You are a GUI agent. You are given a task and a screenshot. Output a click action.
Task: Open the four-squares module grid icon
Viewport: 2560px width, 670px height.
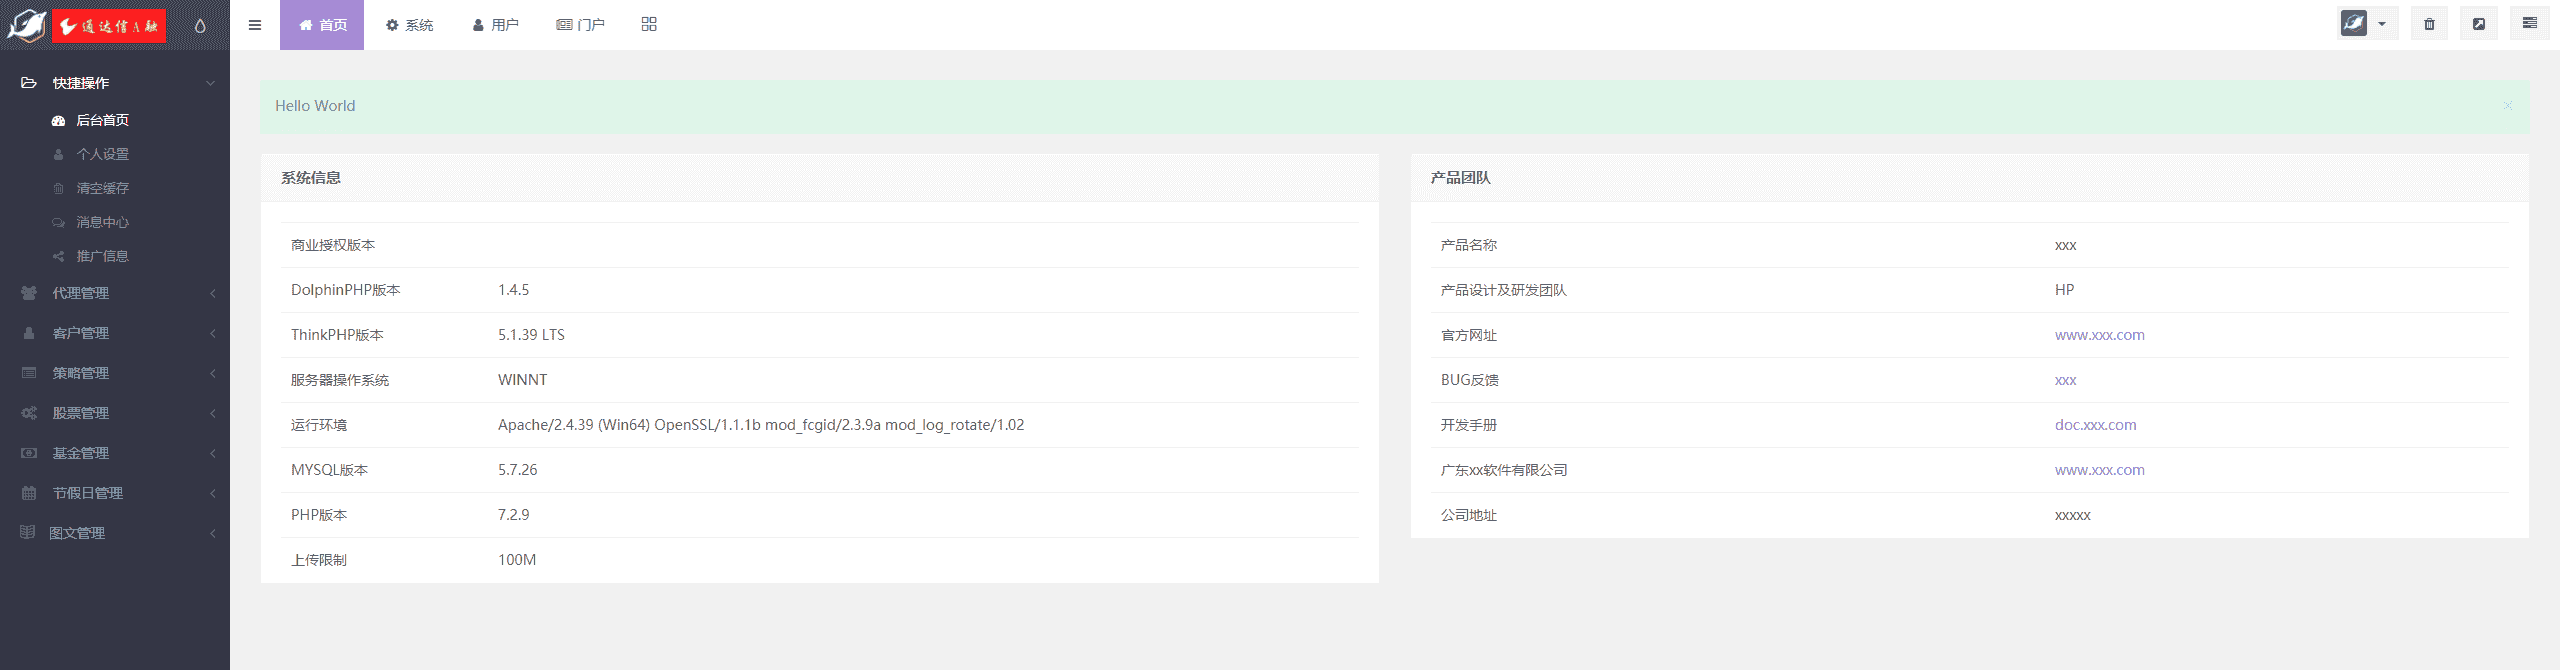click(x=649, y=24)
